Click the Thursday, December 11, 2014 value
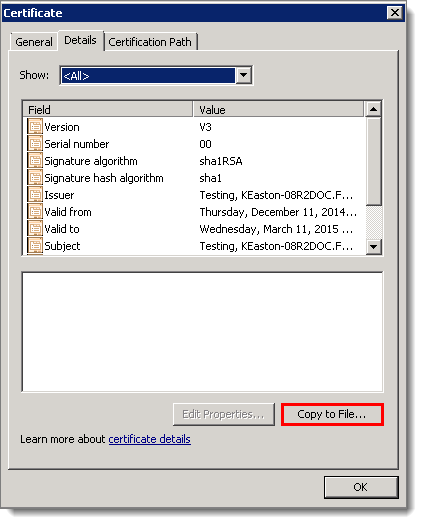The width and height of the screenshot is (422, 524). 278,212
